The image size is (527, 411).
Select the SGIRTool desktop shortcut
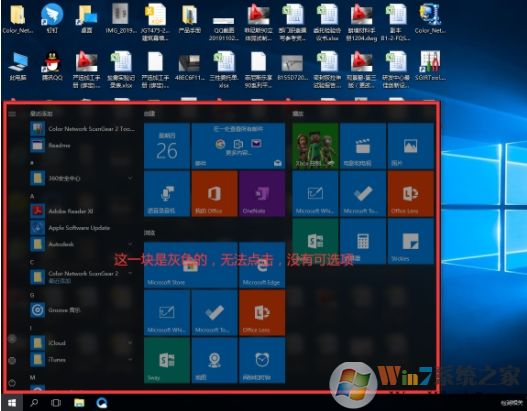[430, 66]
